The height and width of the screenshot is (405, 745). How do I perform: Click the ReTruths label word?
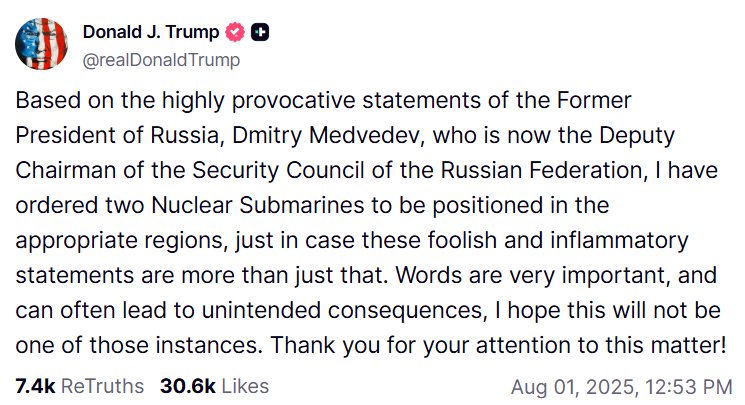pos(102,386)
